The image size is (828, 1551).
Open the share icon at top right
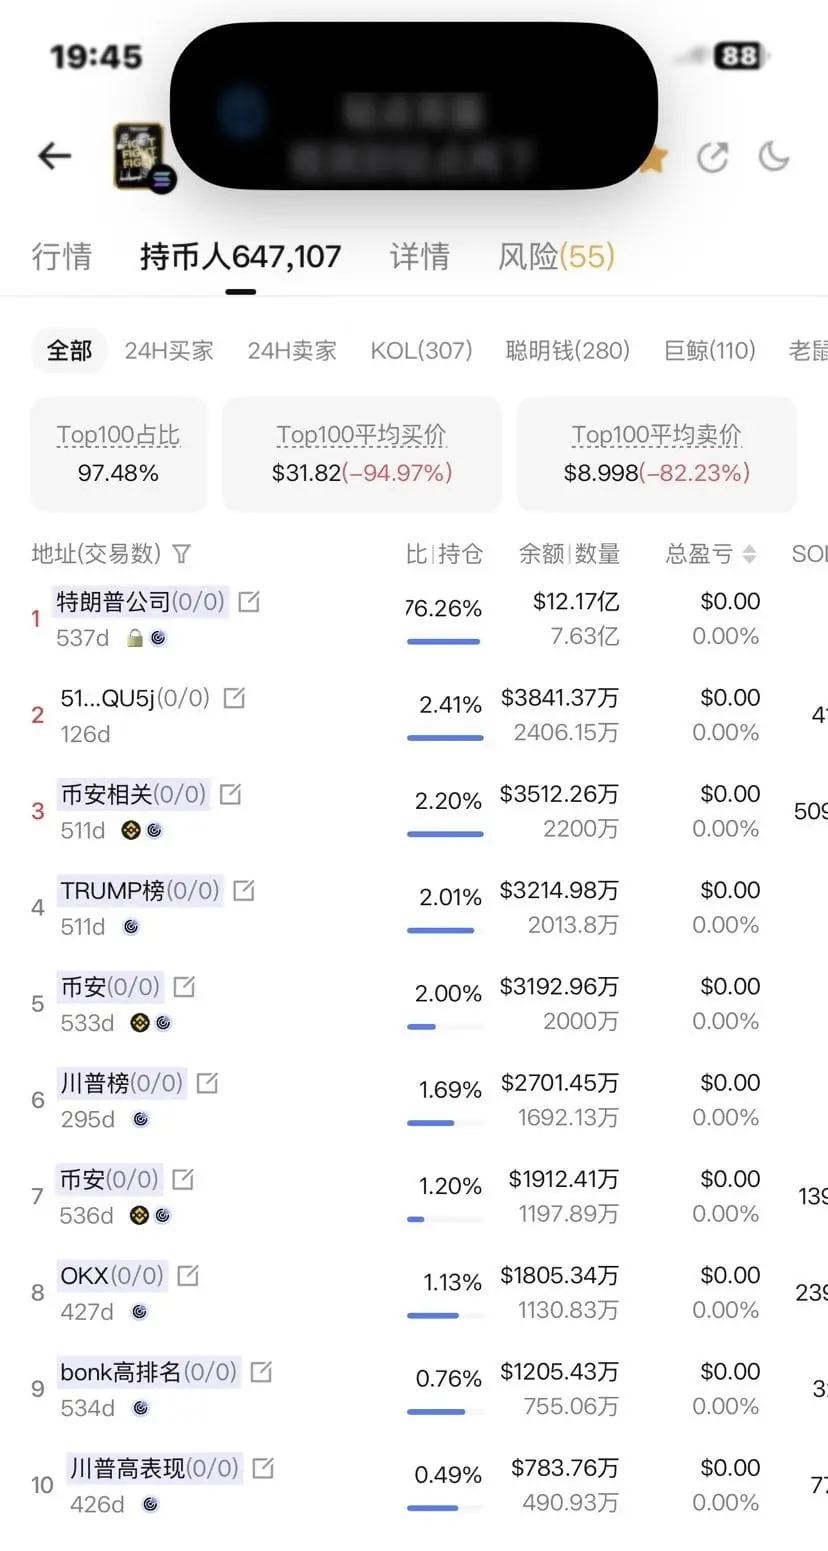click(712, 157)
